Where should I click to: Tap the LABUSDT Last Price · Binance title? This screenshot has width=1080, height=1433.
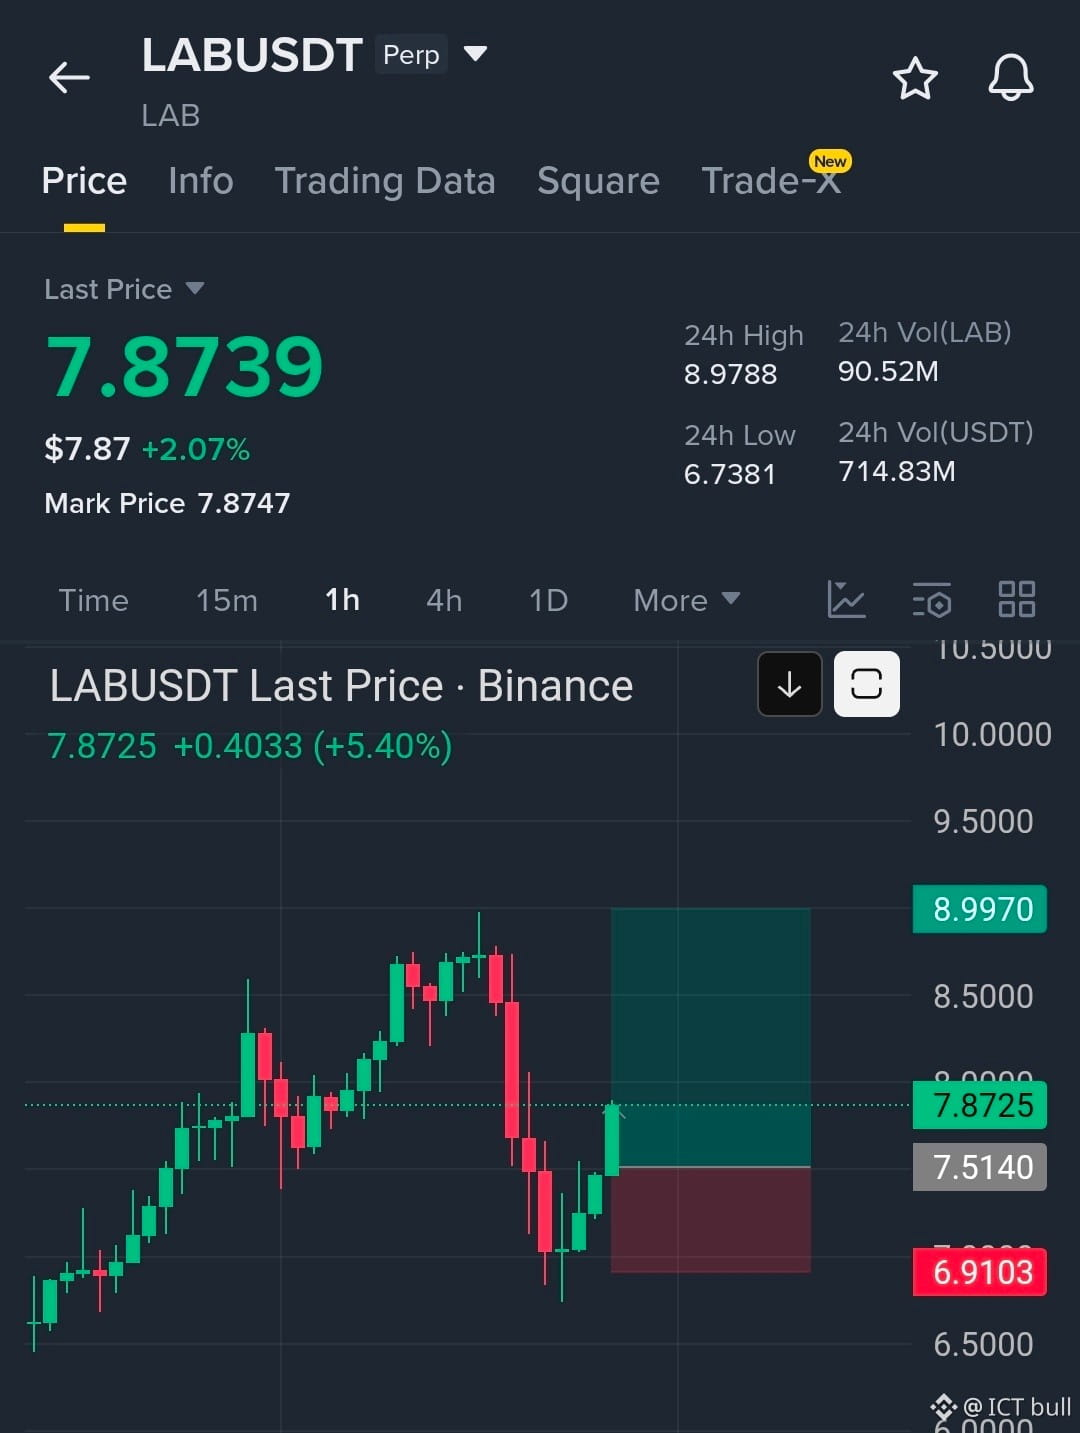coord(341,686)
